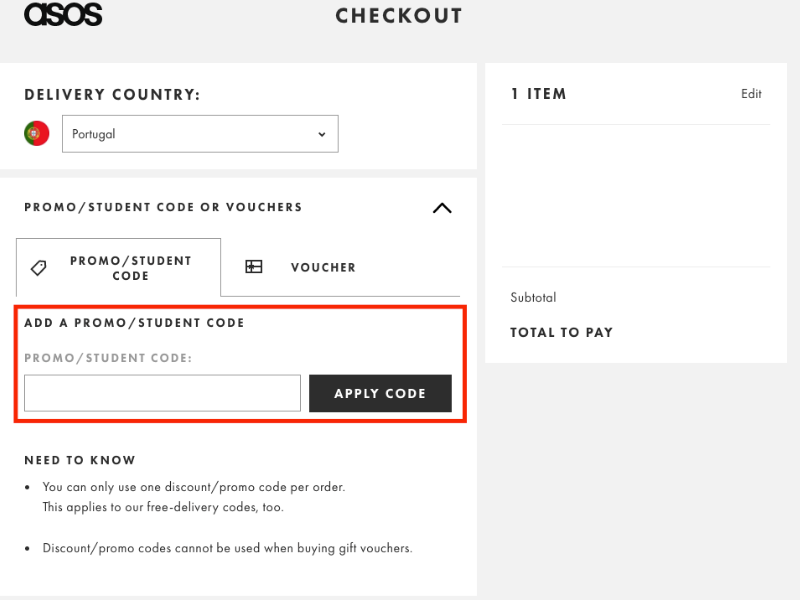
Task: Click the Portugal flag icon
Action: [x=37, y=134]
